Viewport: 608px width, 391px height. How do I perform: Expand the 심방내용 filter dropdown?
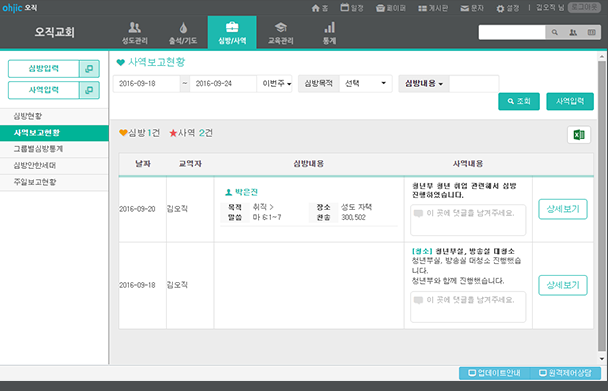pos(424,84)
